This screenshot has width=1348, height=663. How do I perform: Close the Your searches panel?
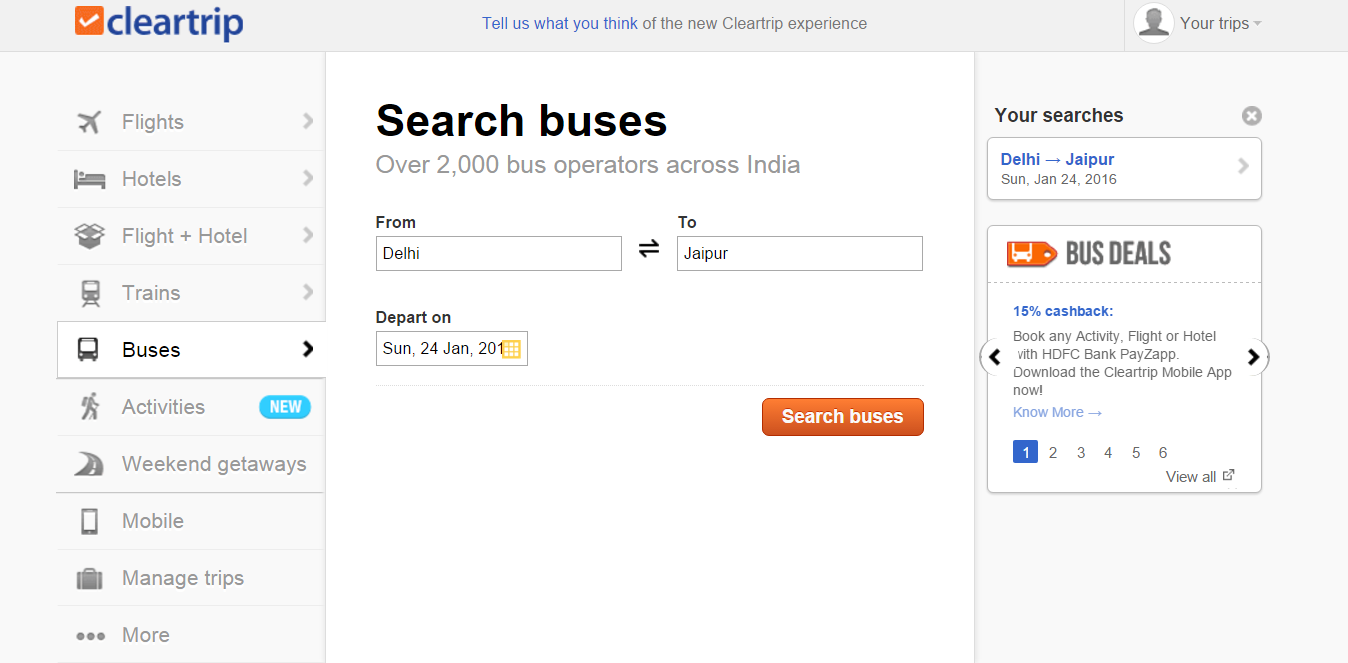pos(1251,116)
